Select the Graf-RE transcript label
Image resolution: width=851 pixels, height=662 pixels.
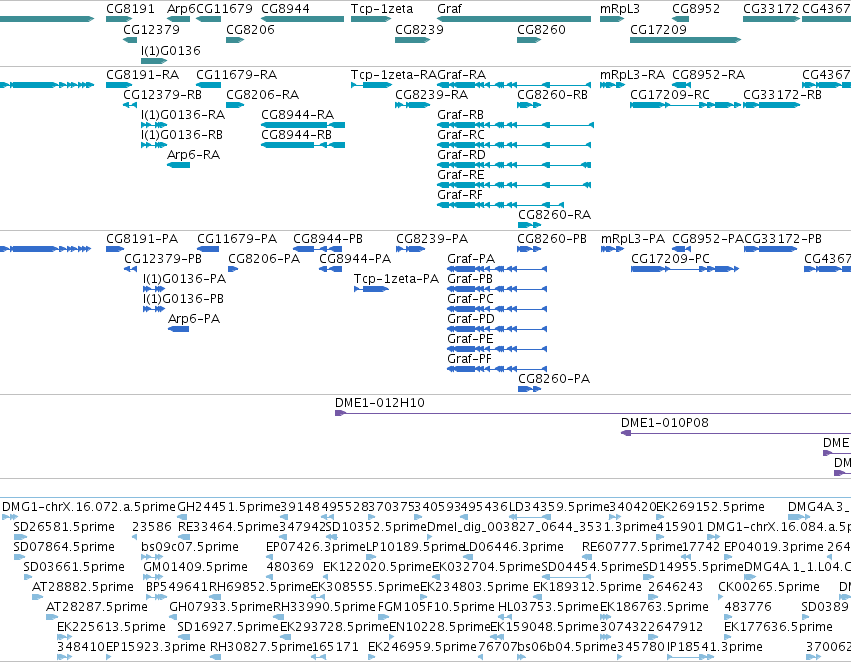click(x=460, y=175)
